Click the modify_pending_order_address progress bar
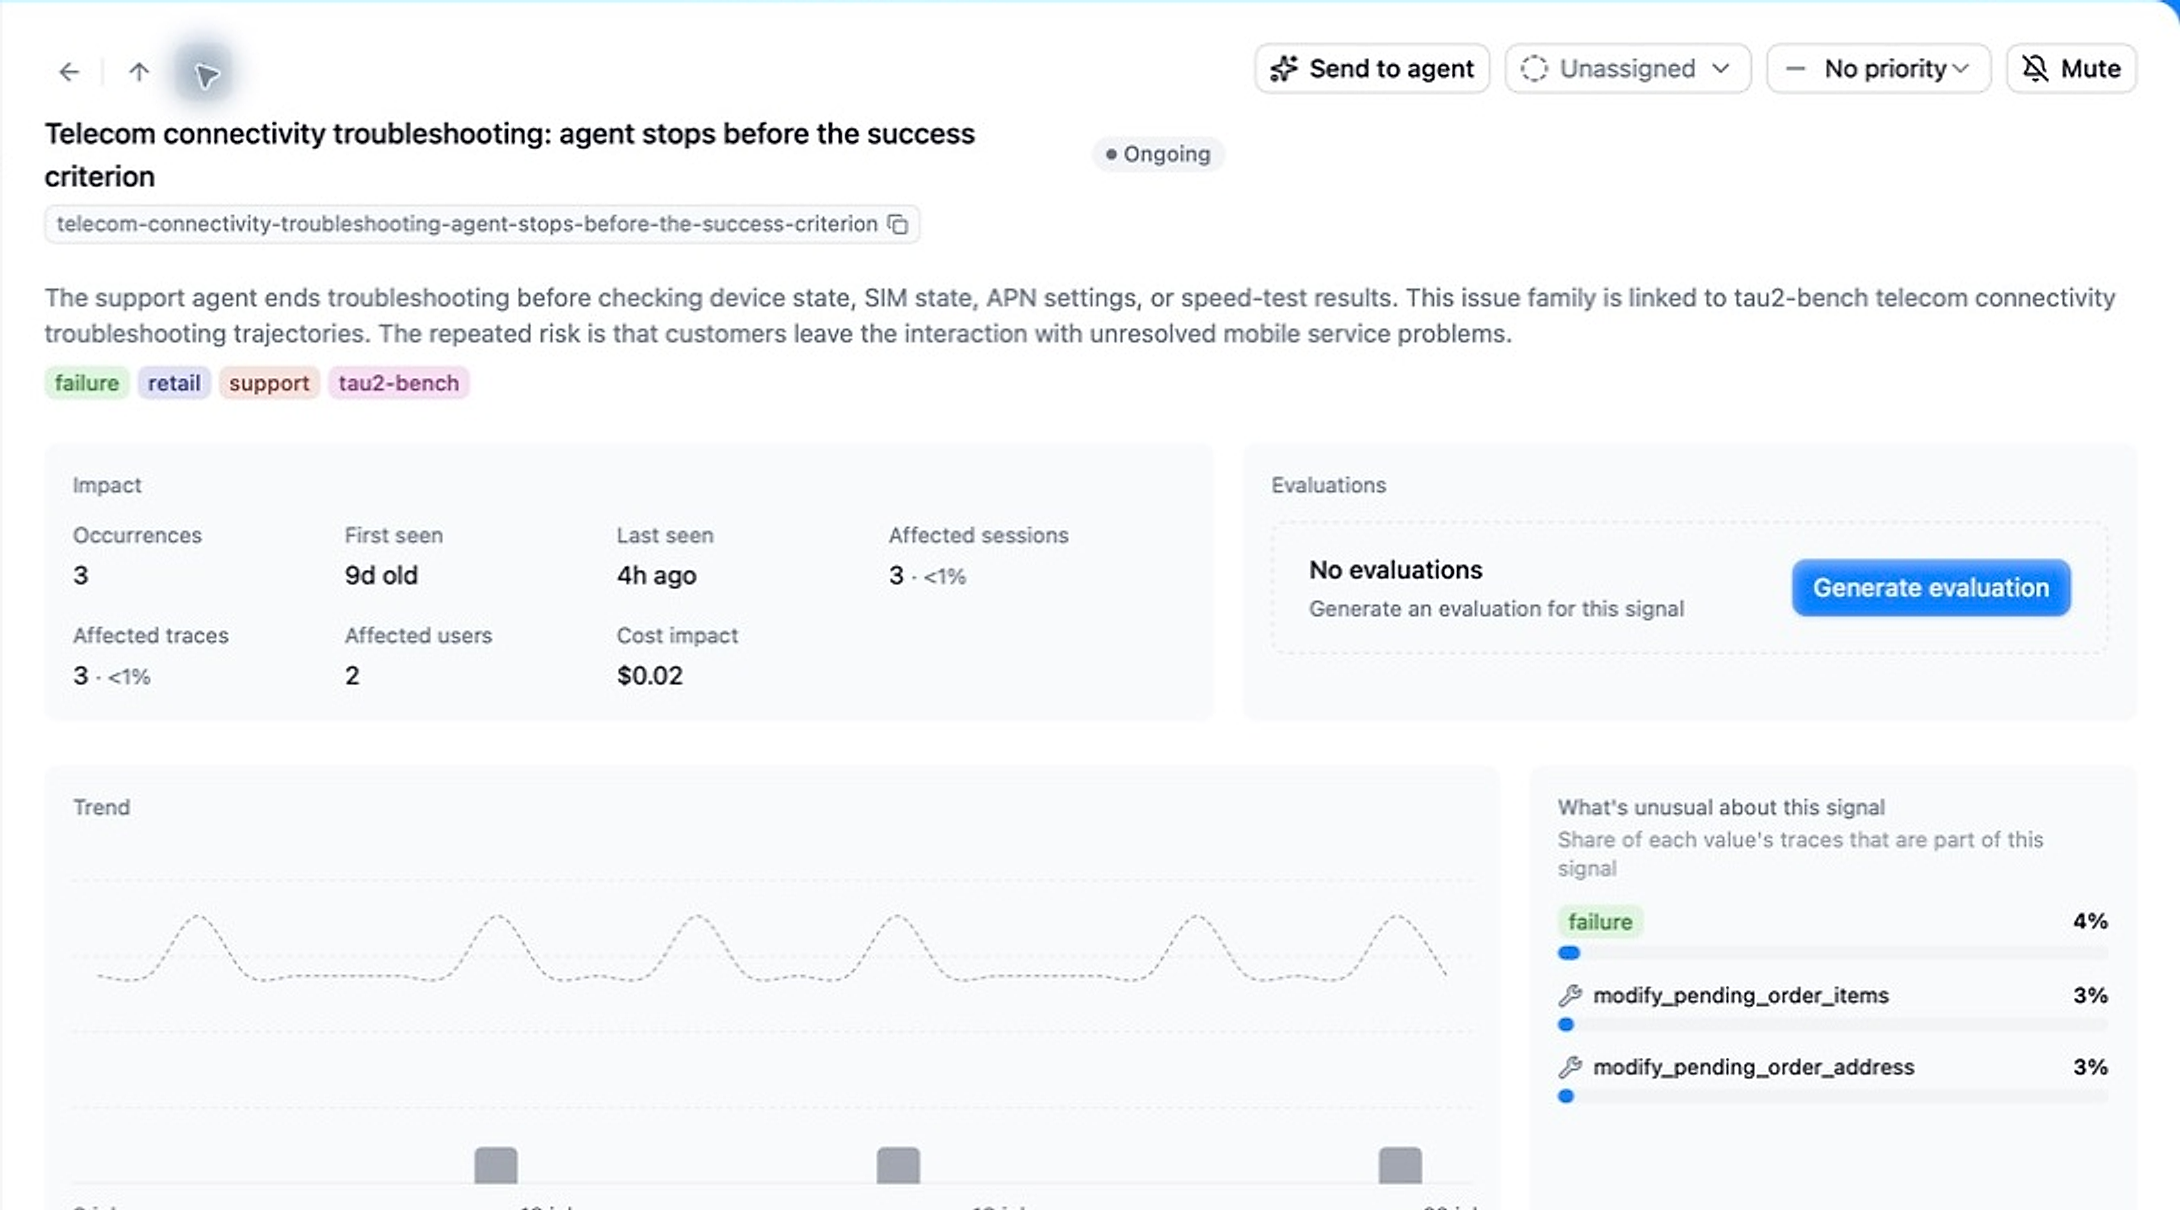The width and height of the screenshot is (2180, 1210). 1832,1097
